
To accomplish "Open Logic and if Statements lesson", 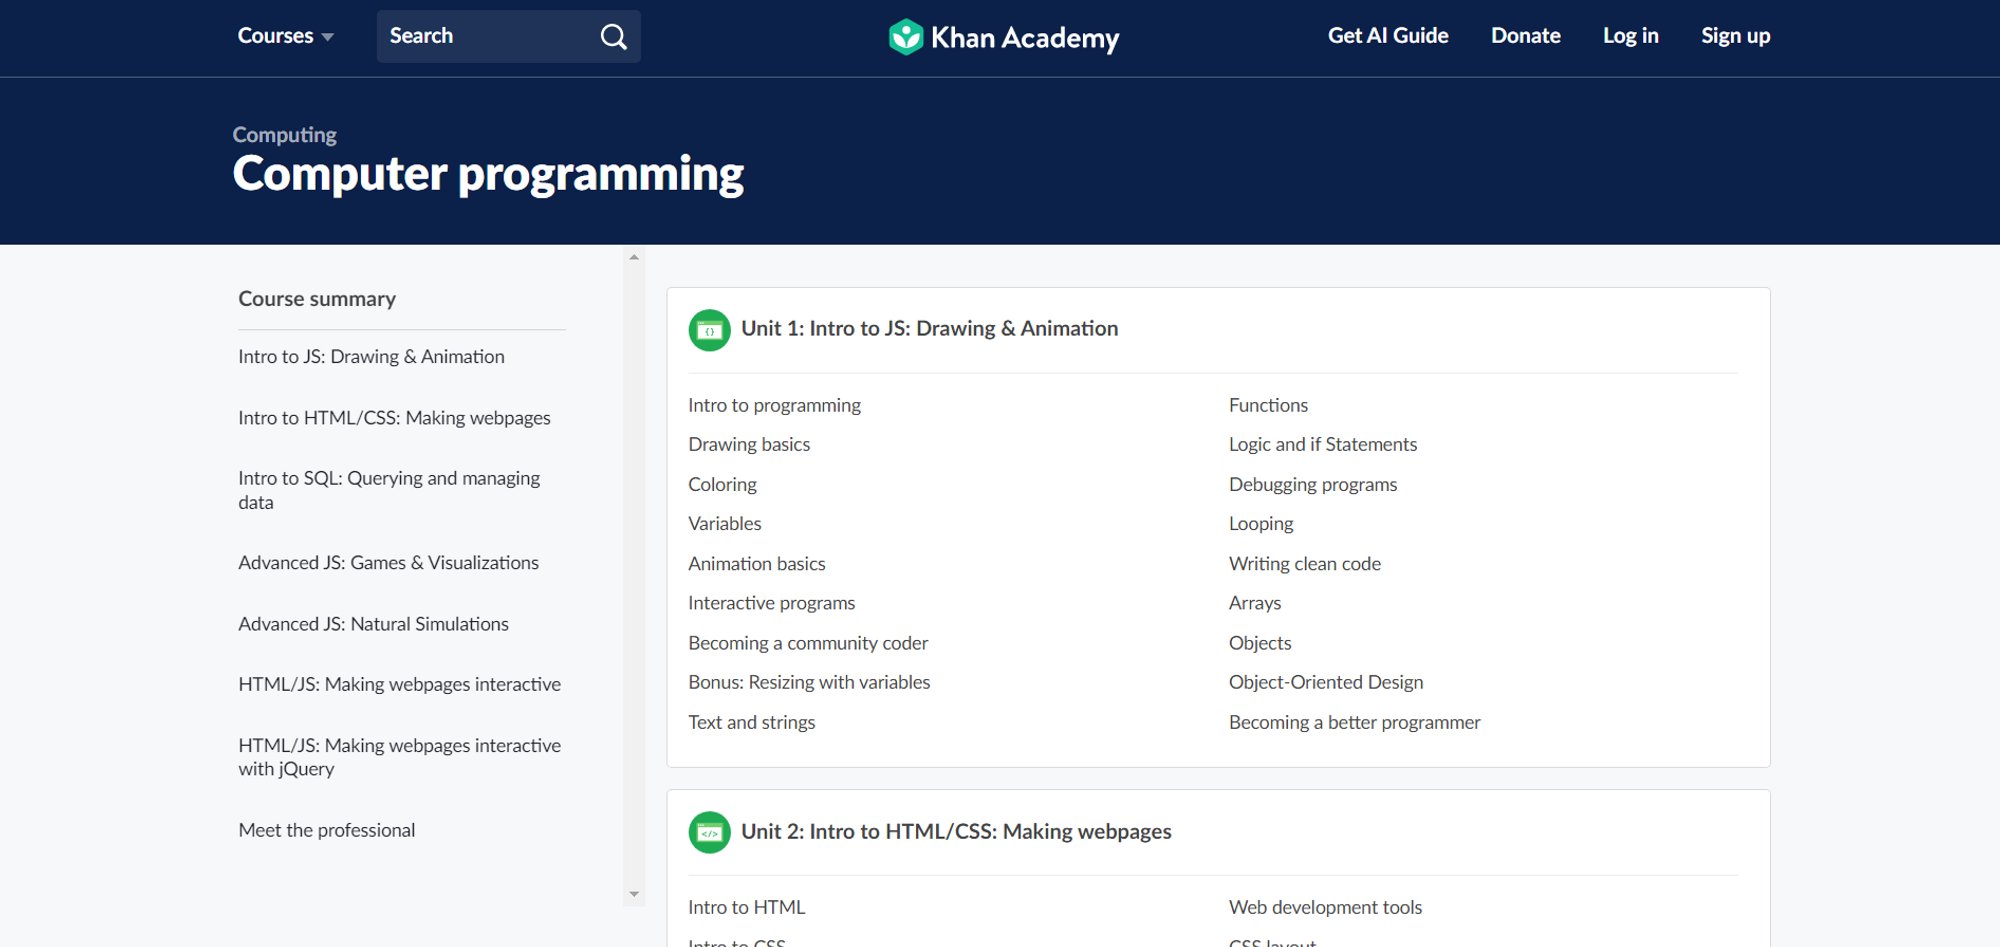I will pyautogui.click(x=1323, y=444).
